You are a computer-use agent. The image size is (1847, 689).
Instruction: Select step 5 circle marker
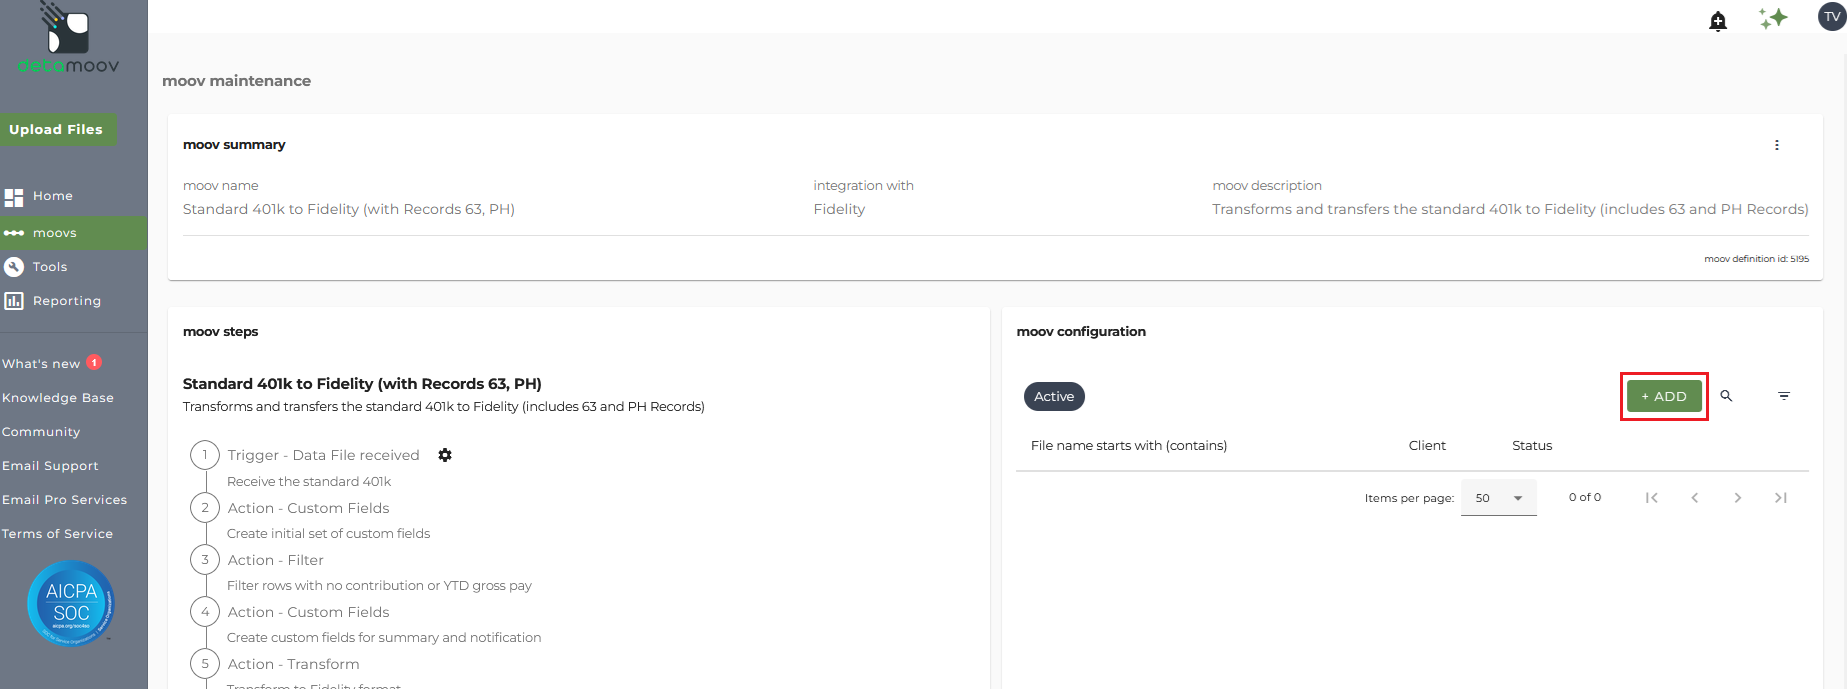click(205, 664)
